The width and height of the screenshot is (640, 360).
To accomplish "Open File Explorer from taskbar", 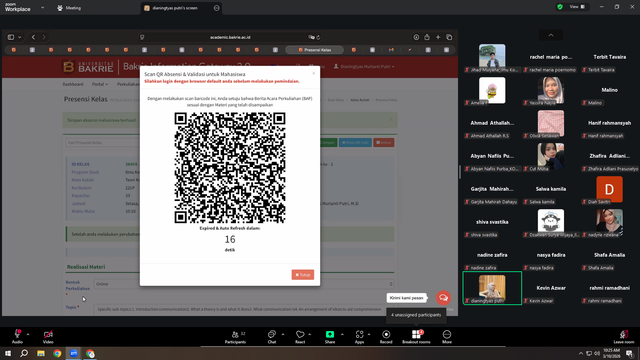I will (x=41, y=353).
